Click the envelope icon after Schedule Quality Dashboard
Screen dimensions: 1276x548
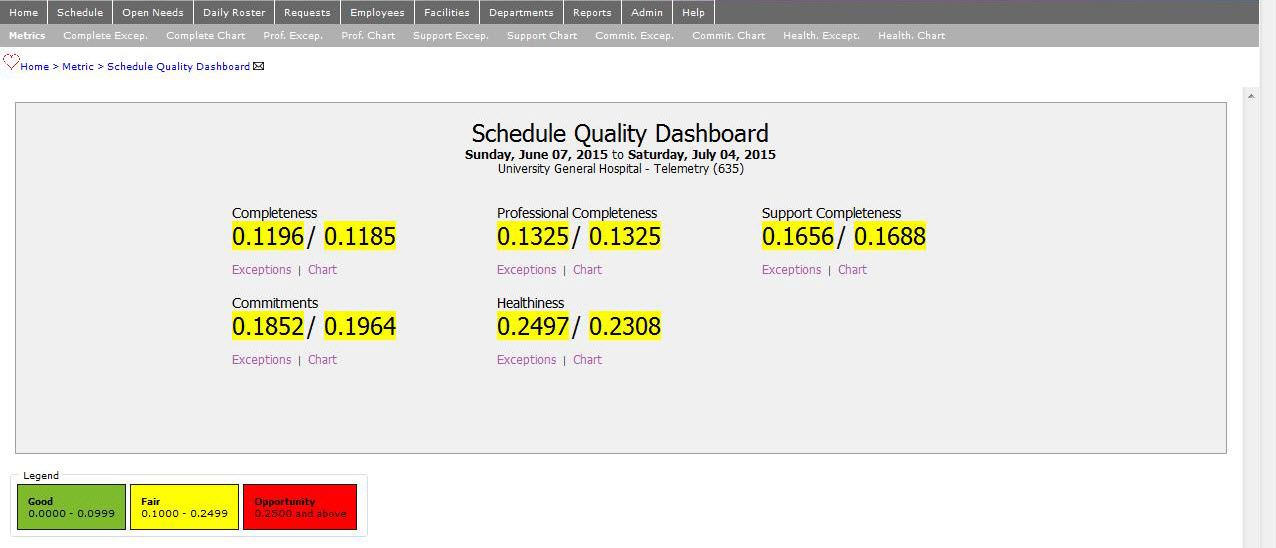pos(259,67)
